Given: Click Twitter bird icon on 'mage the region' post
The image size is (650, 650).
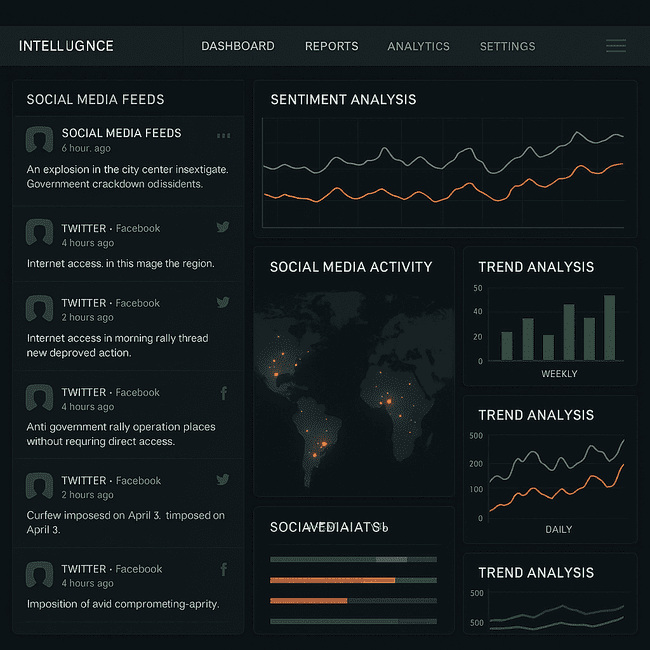Looking at the screenshot, I should (223, 227).
